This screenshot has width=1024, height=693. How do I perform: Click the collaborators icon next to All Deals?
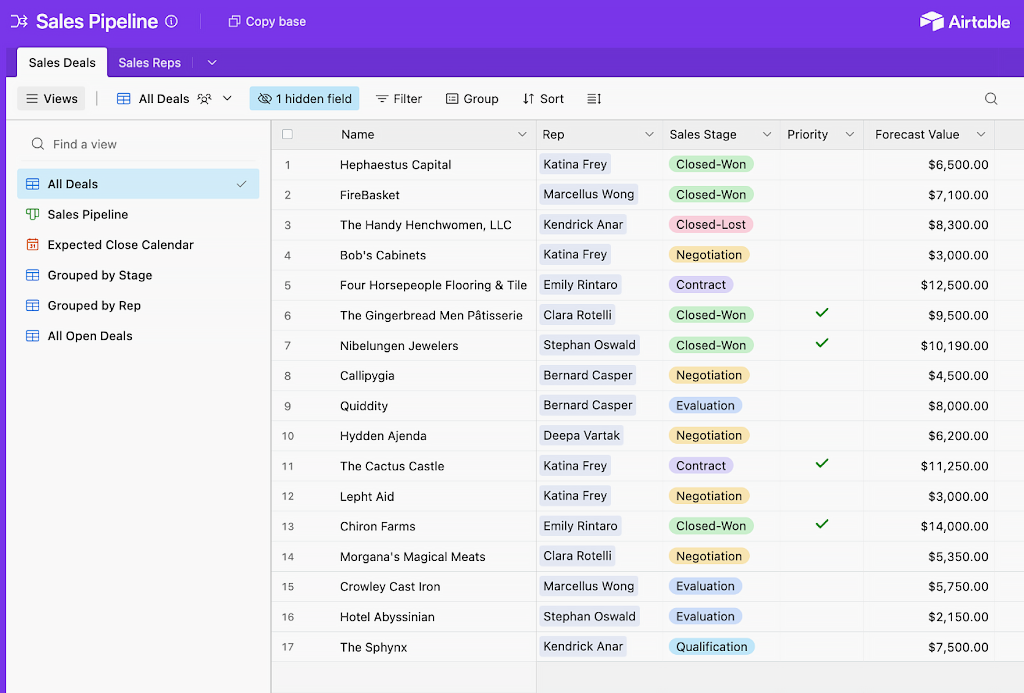pos(204,99)
